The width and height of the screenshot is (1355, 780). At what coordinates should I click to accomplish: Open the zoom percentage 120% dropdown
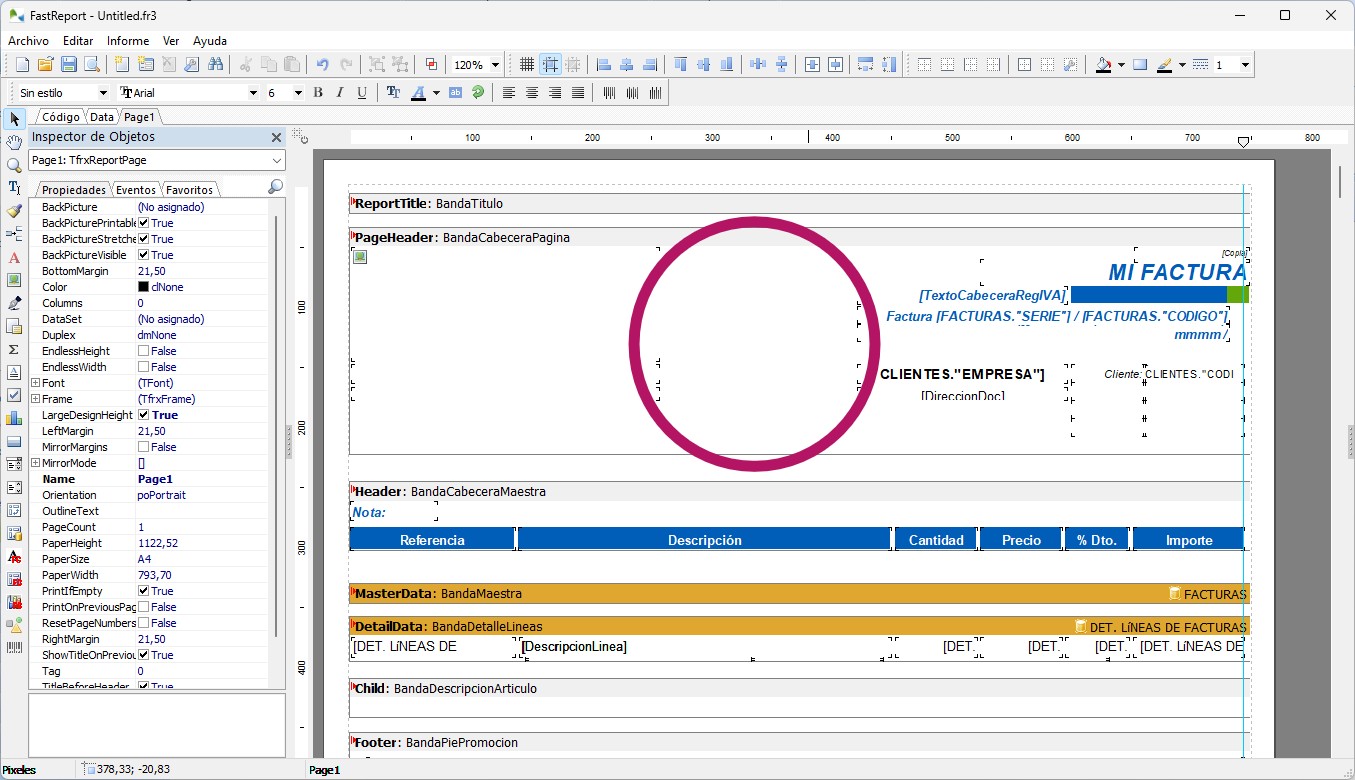click(x=495, y=65)
